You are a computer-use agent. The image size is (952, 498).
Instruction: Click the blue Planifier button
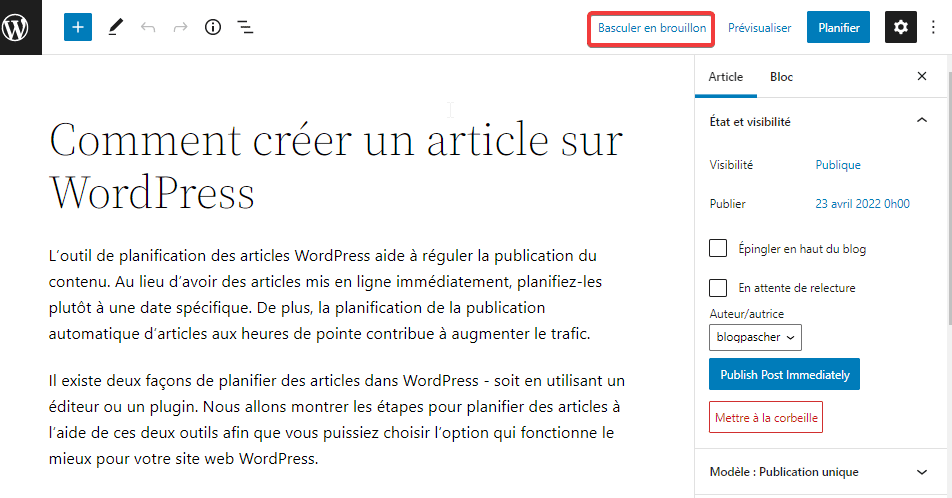click(838, 27)
